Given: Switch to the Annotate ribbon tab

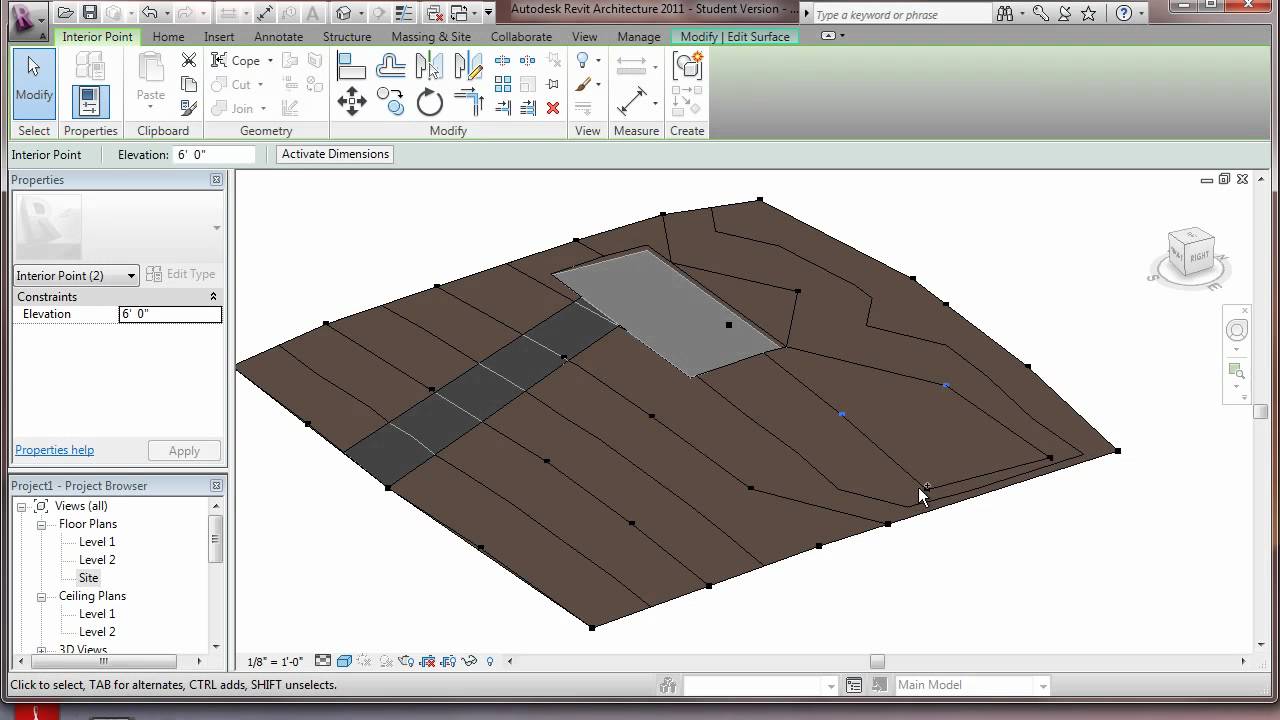Looking at the screenshot, I should tap(278, 37).
